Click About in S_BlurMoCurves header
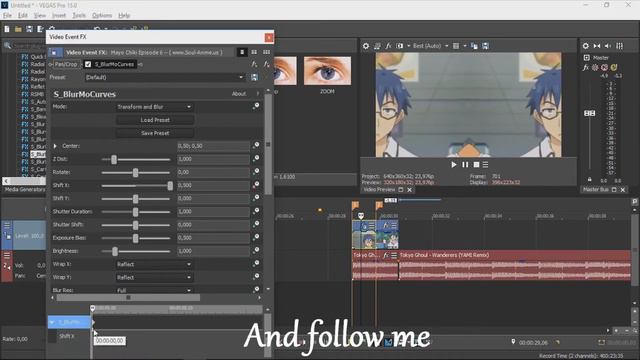The image size is (640, 360). 239,94
